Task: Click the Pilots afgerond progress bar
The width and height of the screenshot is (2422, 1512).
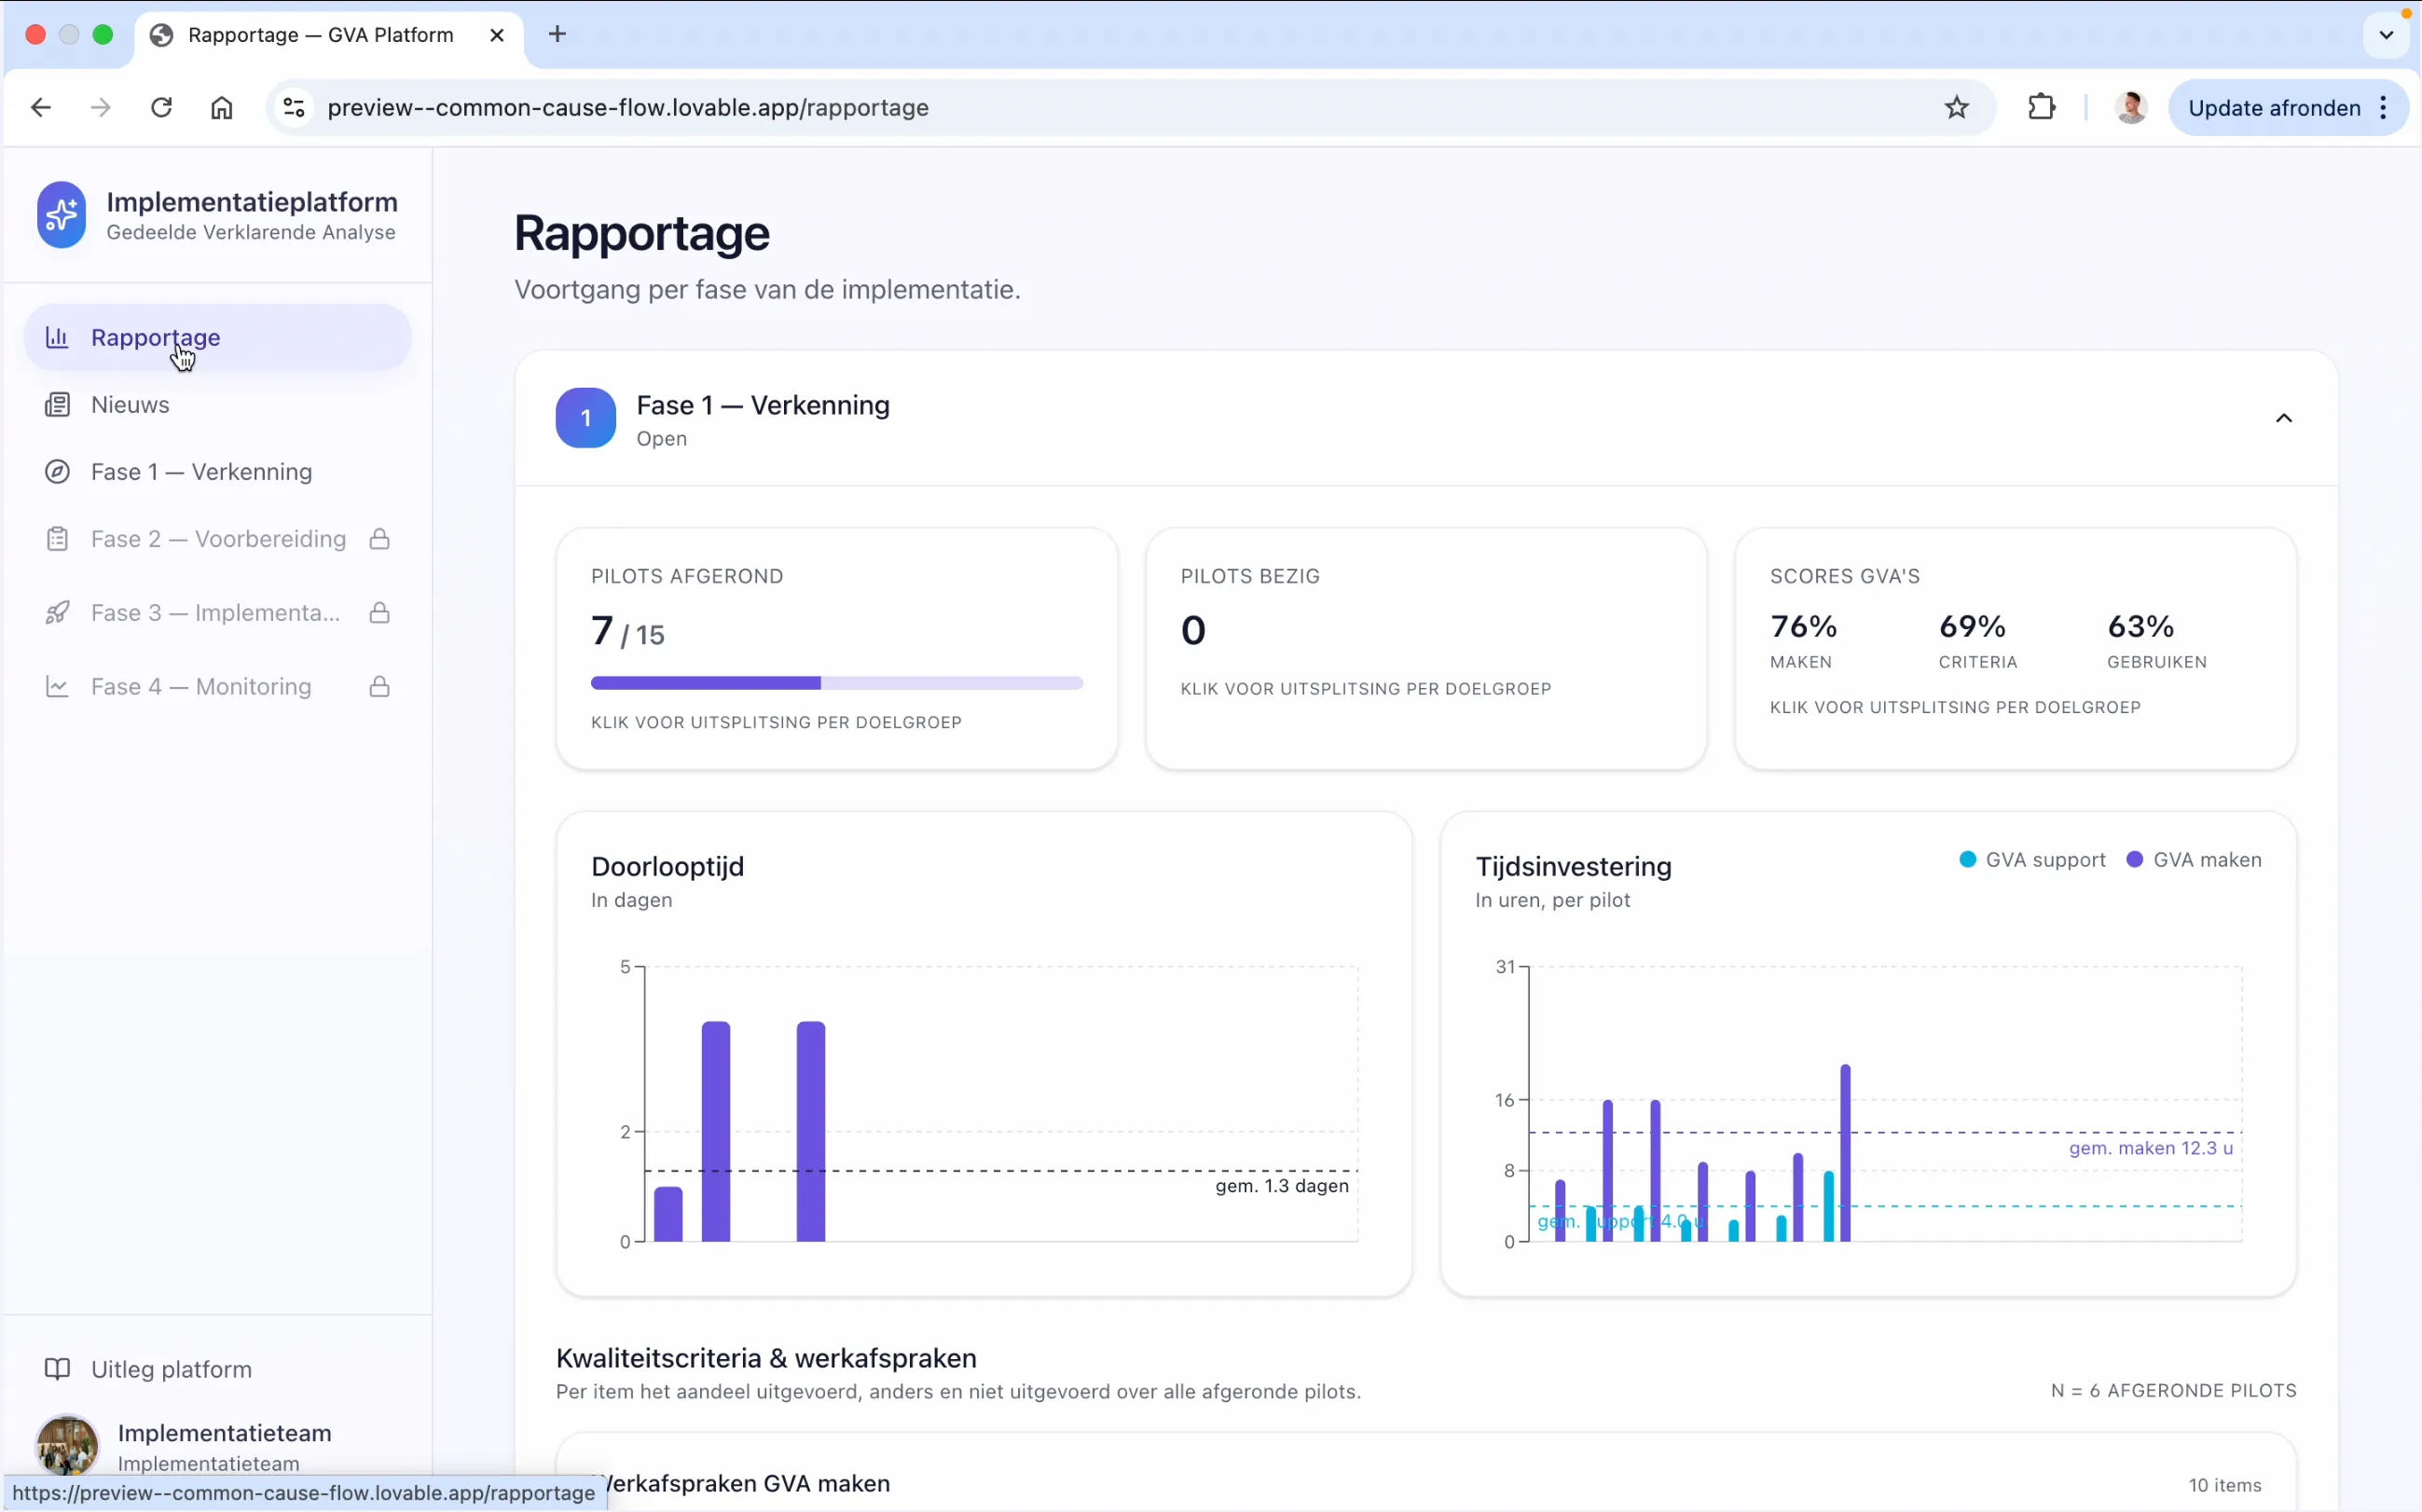Action: [837, 683]
